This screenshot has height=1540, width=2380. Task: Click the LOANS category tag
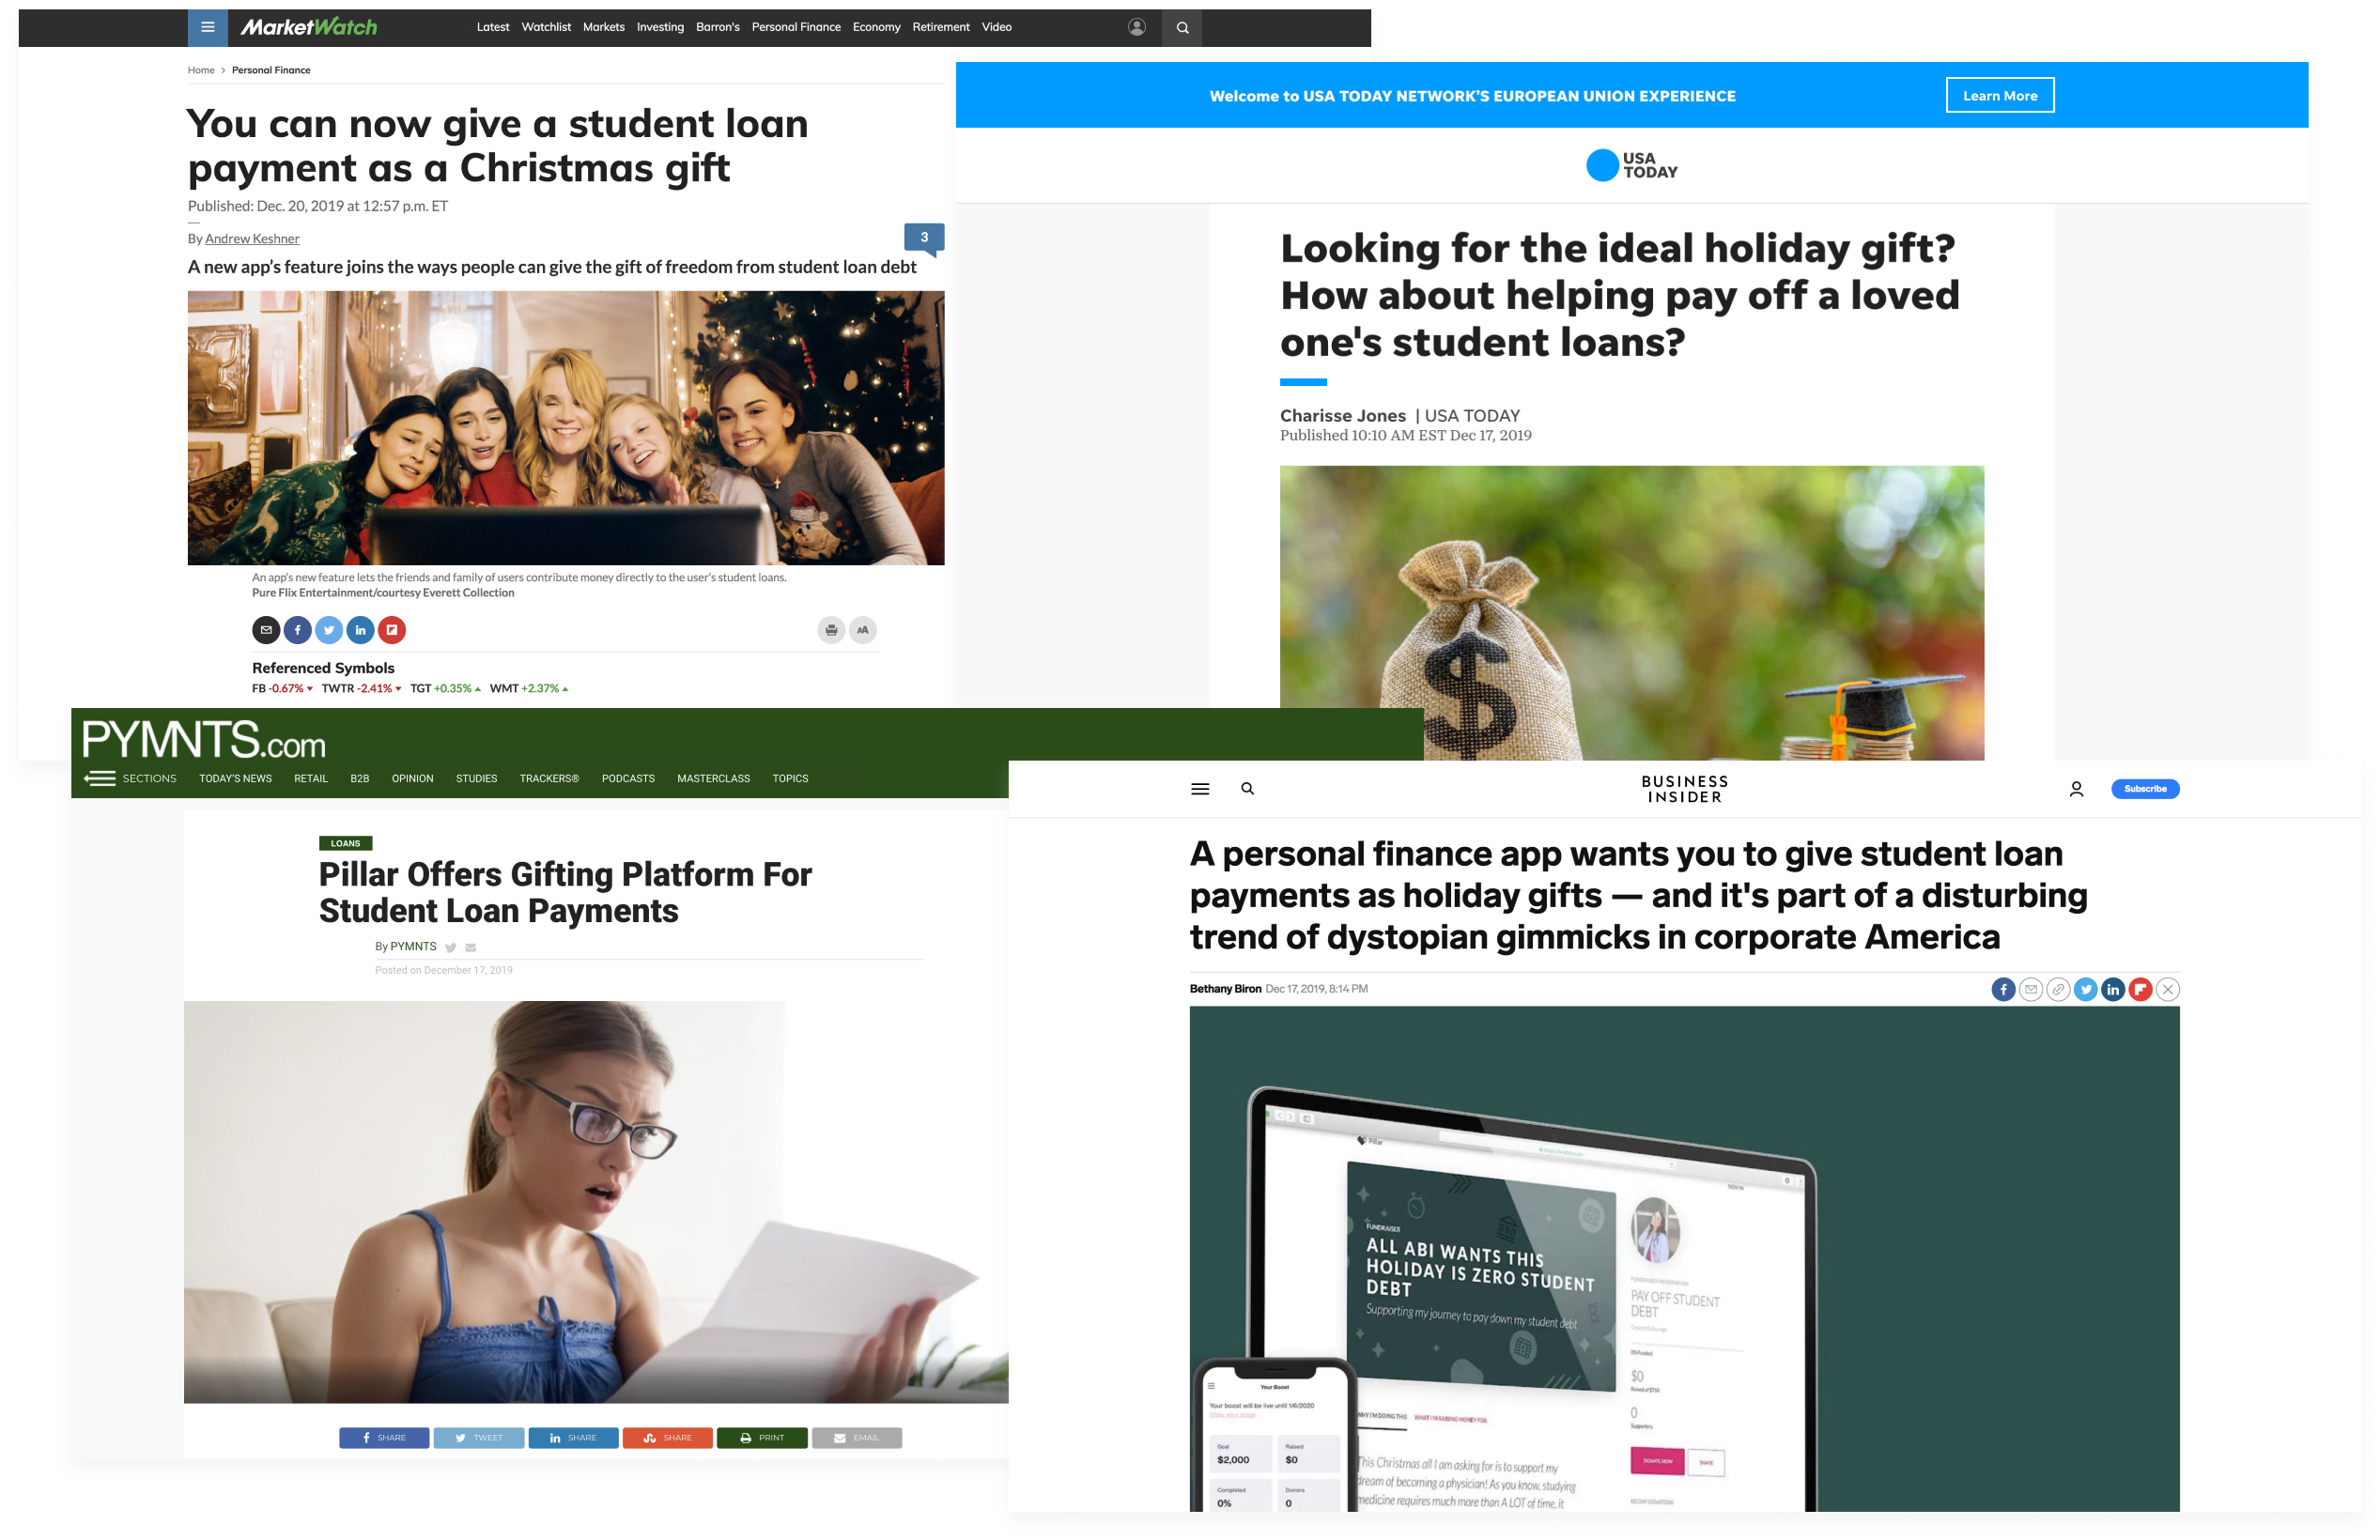point(346,844)
